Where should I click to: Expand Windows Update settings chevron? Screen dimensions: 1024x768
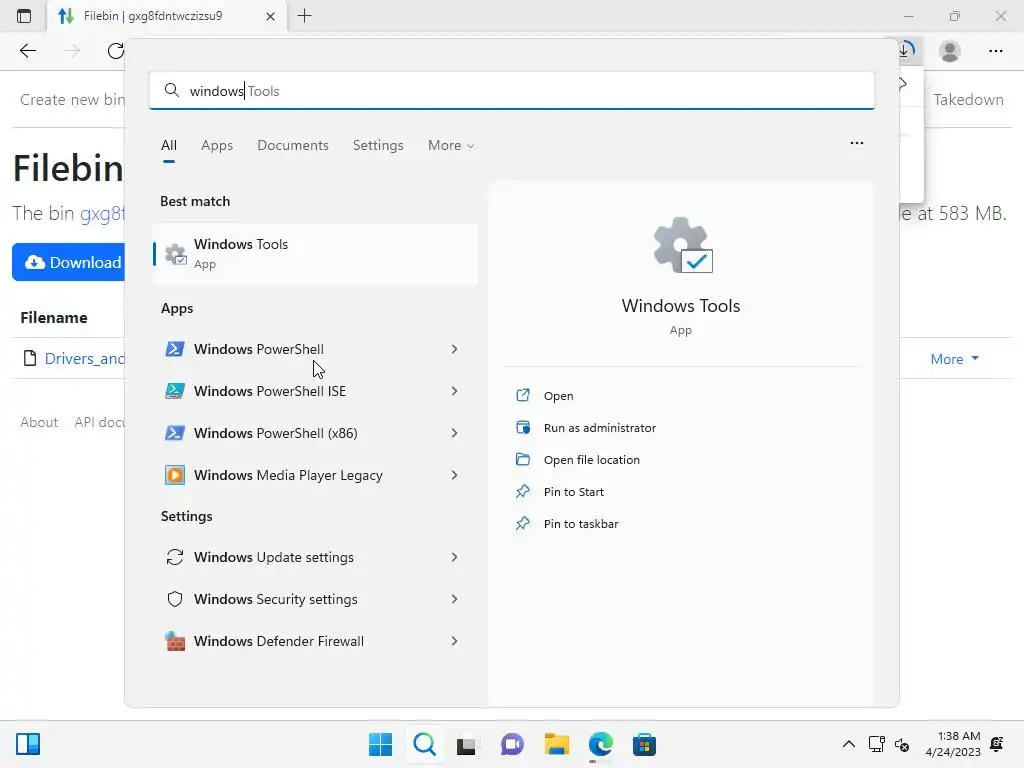click(x=455, y=557)
